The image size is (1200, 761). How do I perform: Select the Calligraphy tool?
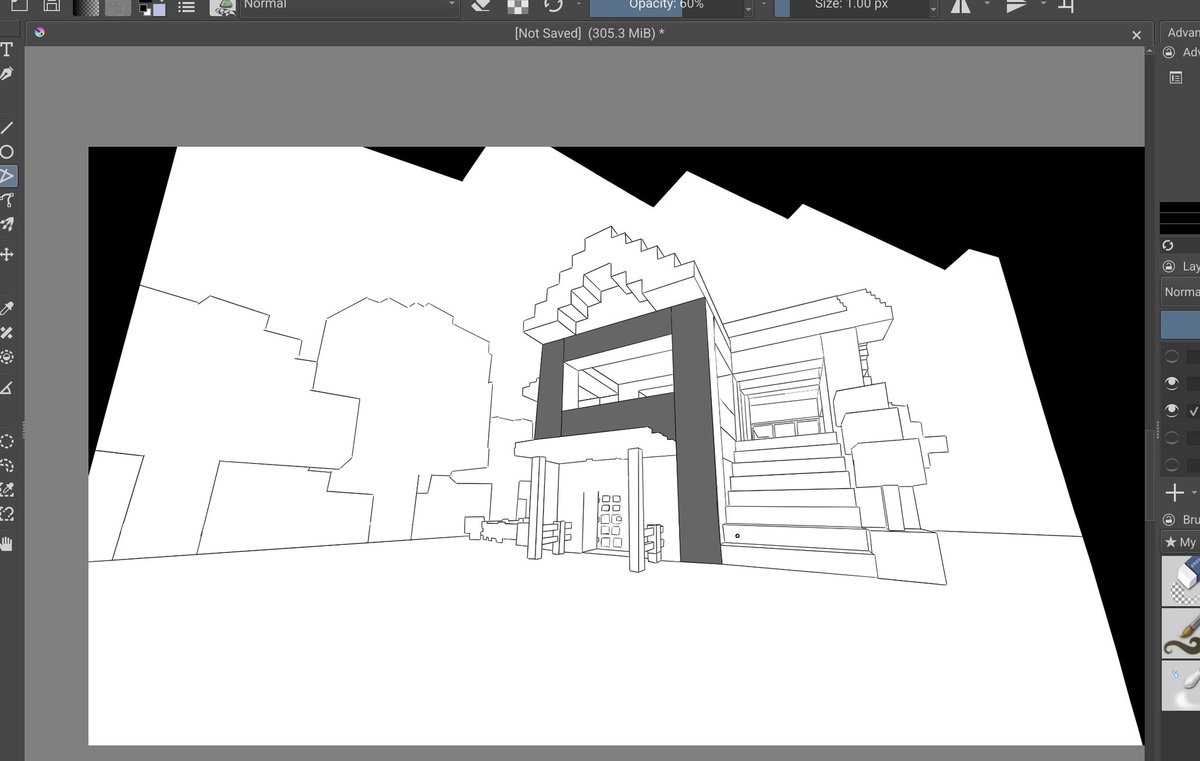[7, 74]
